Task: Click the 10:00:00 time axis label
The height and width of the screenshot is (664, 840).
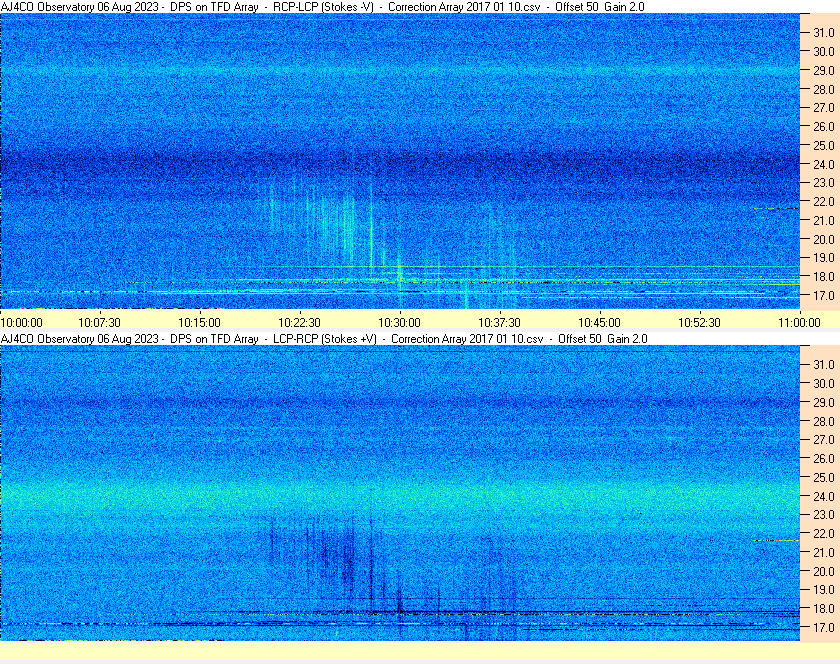Action: tap(21, 323)
